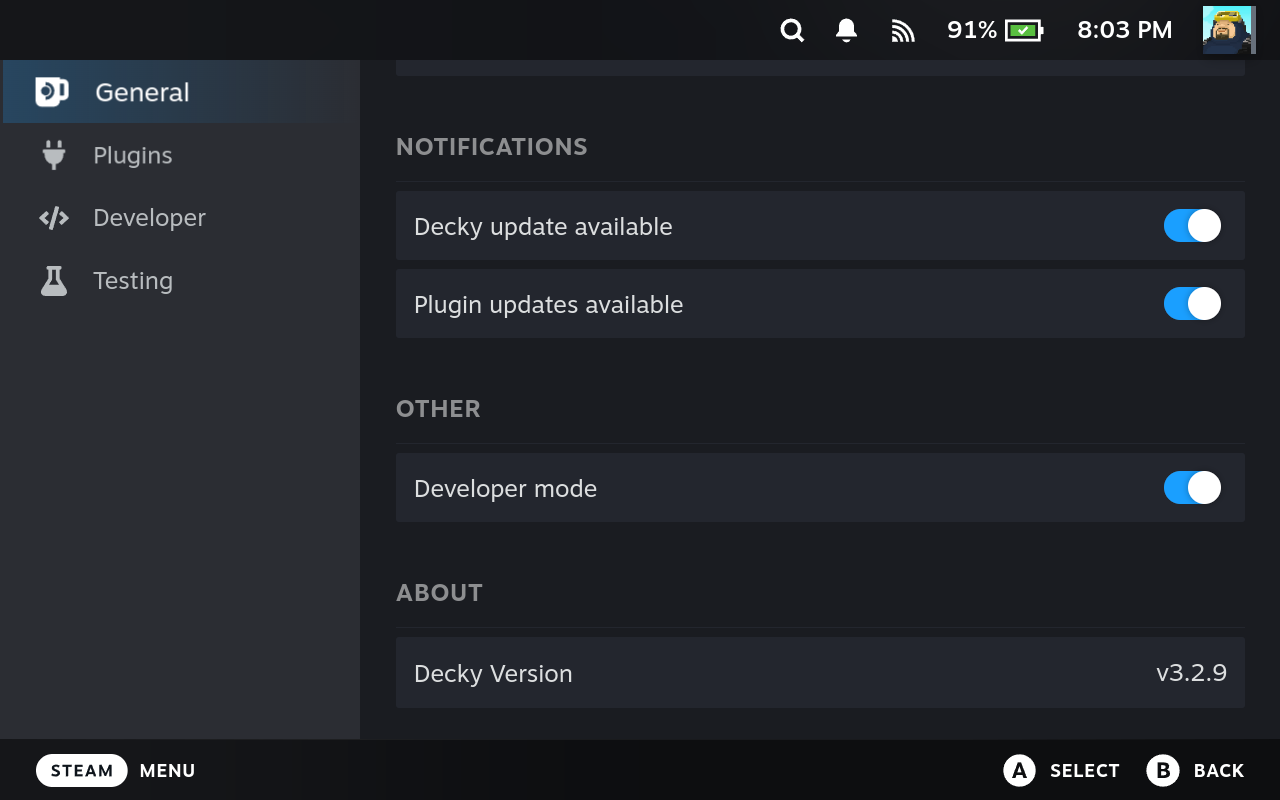Screen dimensions: 1280x800
Task: Click the ABOUT section heading
Action: click(x=439, y=593)
